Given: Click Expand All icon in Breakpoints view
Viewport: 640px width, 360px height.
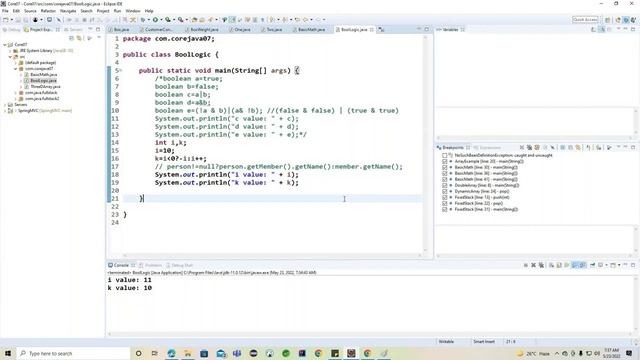Looking at the screenshot, I should click(563, 147).
